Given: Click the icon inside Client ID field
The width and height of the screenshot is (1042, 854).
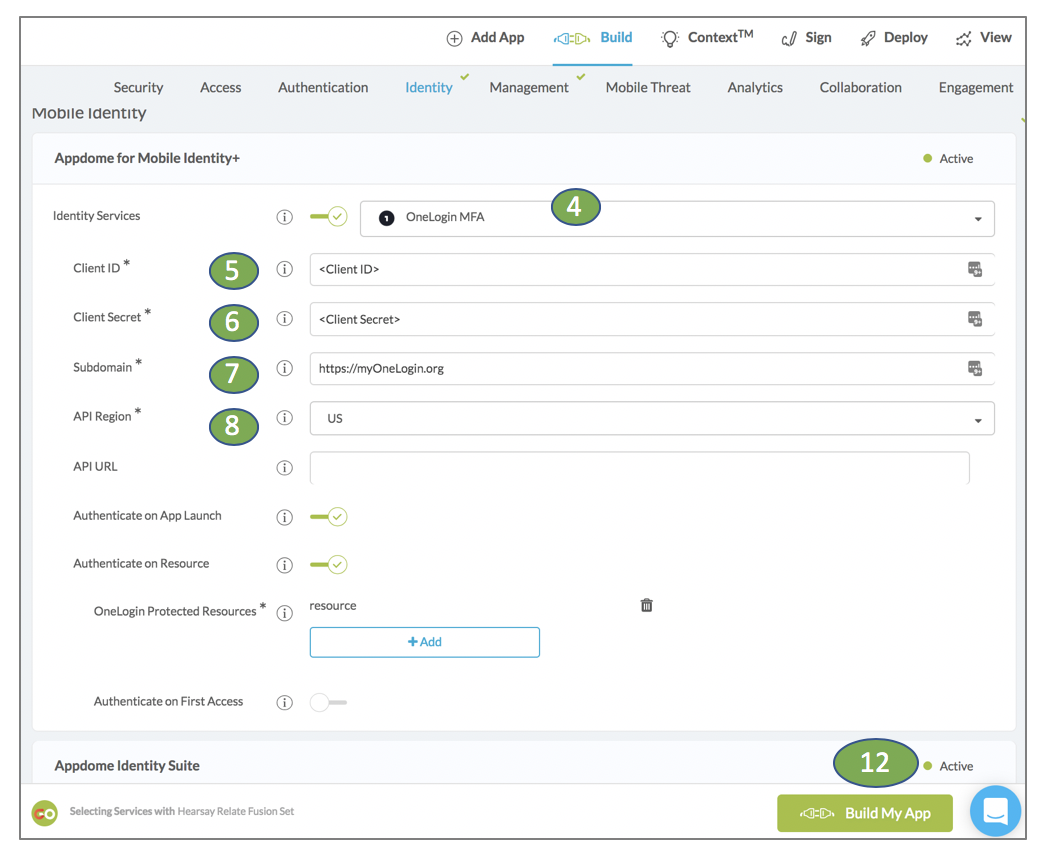Looking at the screenshot, I should pos(975,269).
